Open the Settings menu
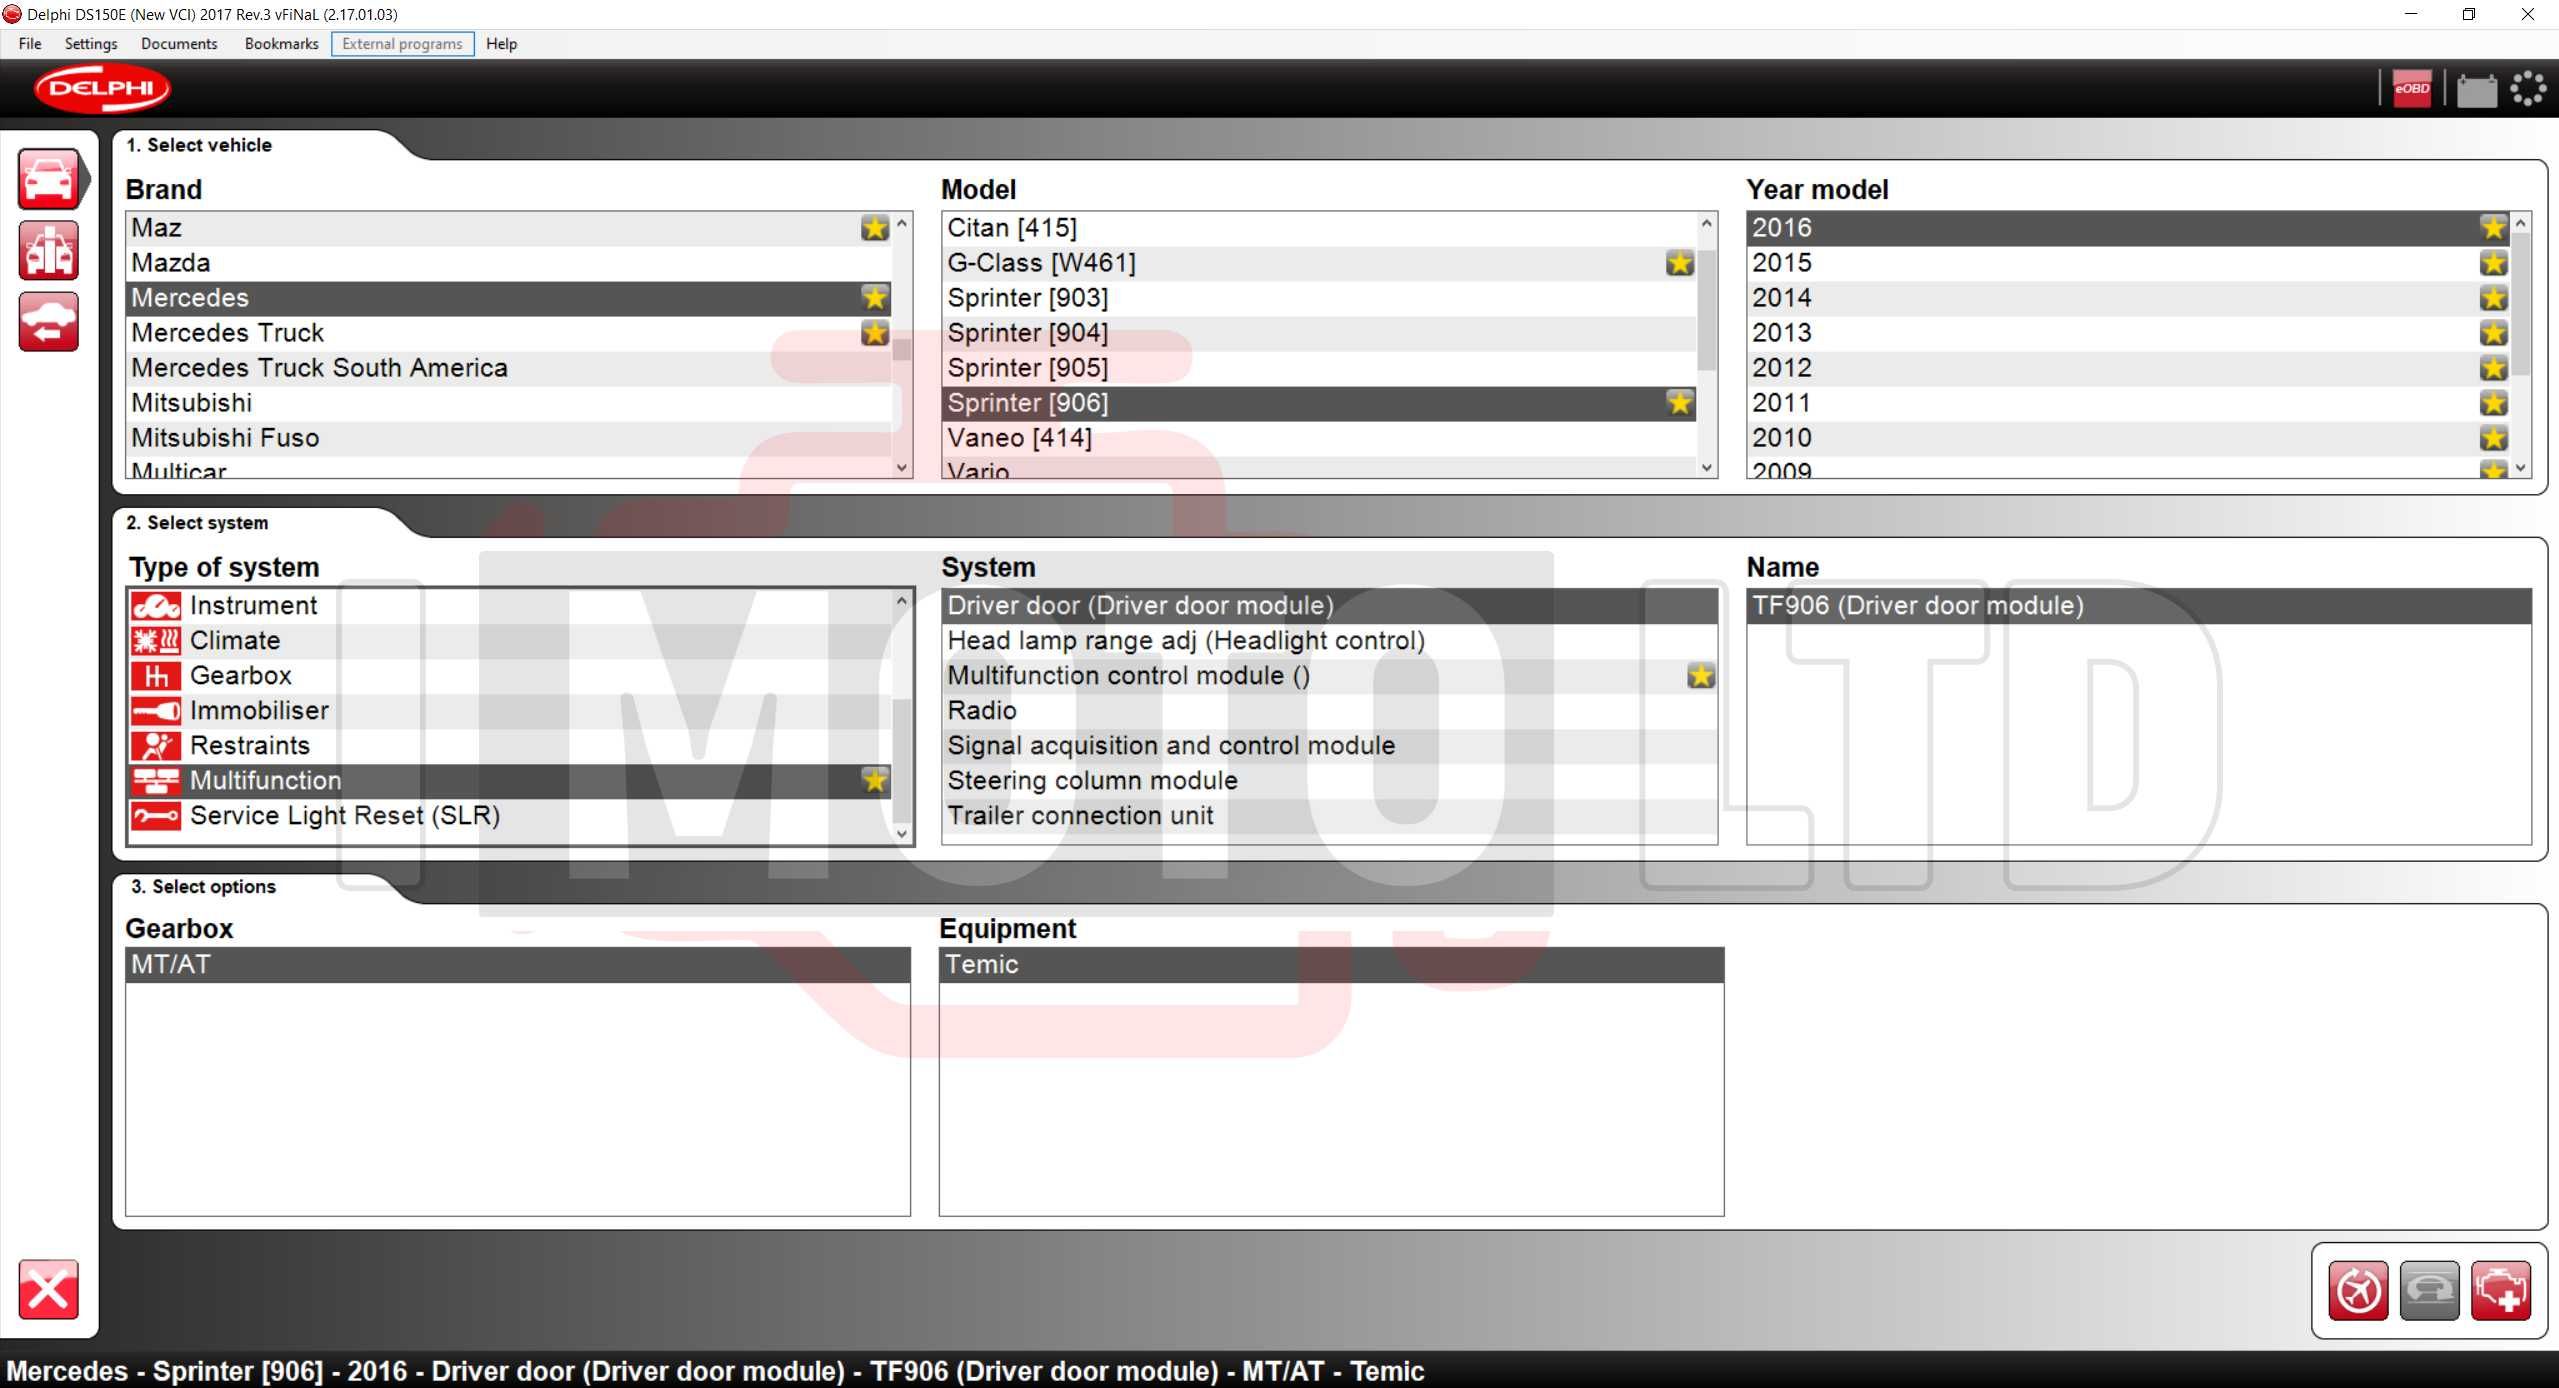Screen dimensions: 2559x1388 [90, 44]
